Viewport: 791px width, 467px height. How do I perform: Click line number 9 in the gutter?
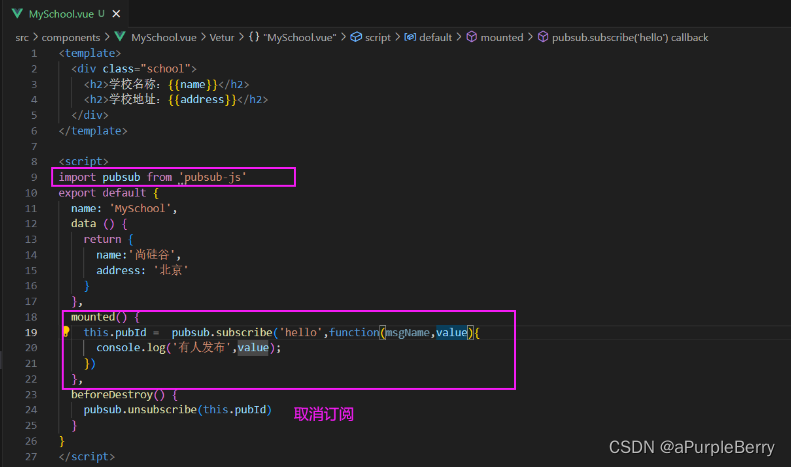coord(34,177)
